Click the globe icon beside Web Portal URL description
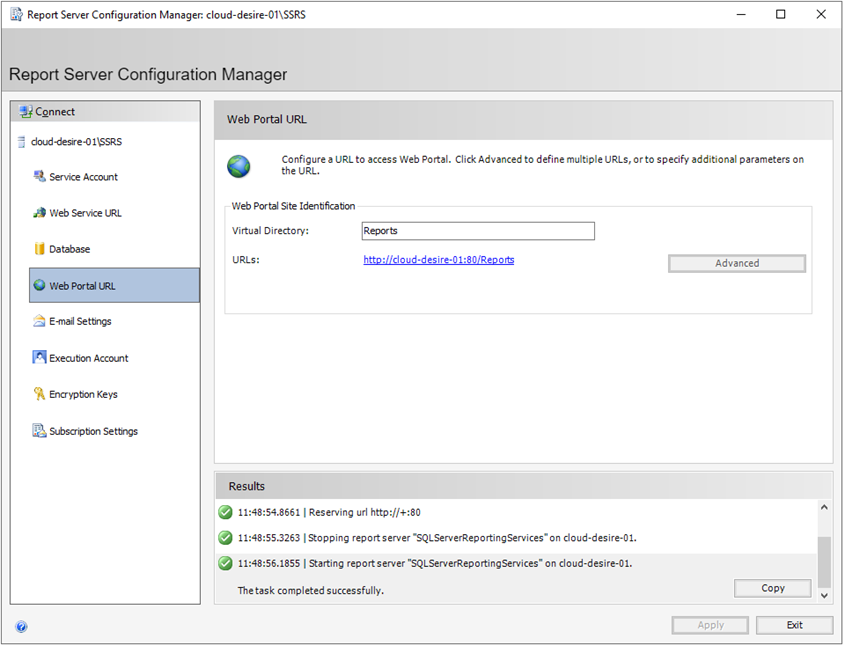The image size is (845, 646). 238,165
